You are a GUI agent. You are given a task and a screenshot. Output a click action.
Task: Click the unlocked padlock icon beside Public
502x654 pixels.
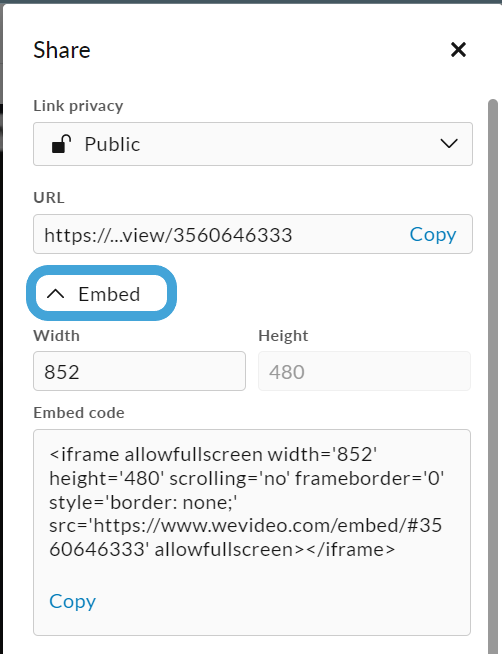[61, 144]
